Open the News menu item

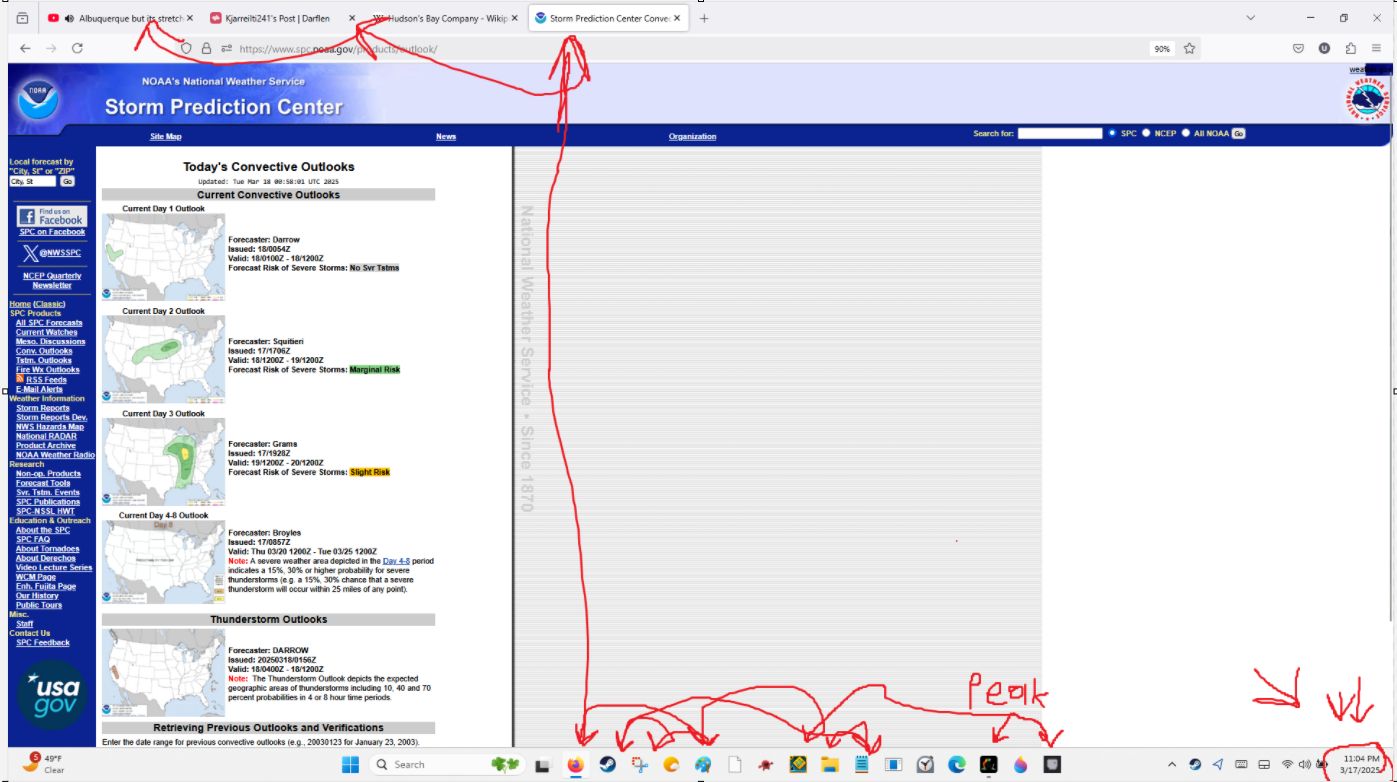[446, 136]
